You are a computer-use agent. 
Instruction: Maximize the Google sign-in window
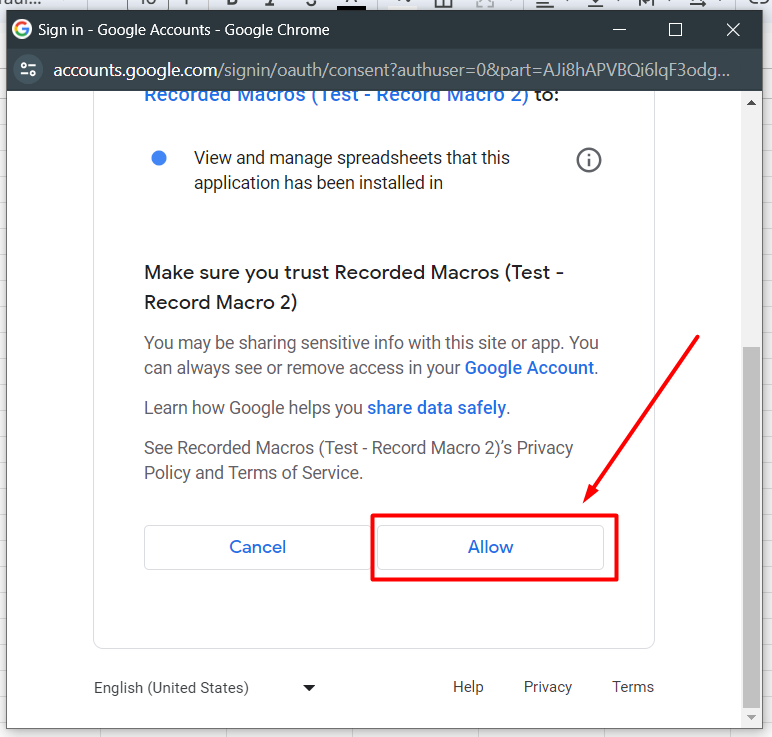point(676,30)
